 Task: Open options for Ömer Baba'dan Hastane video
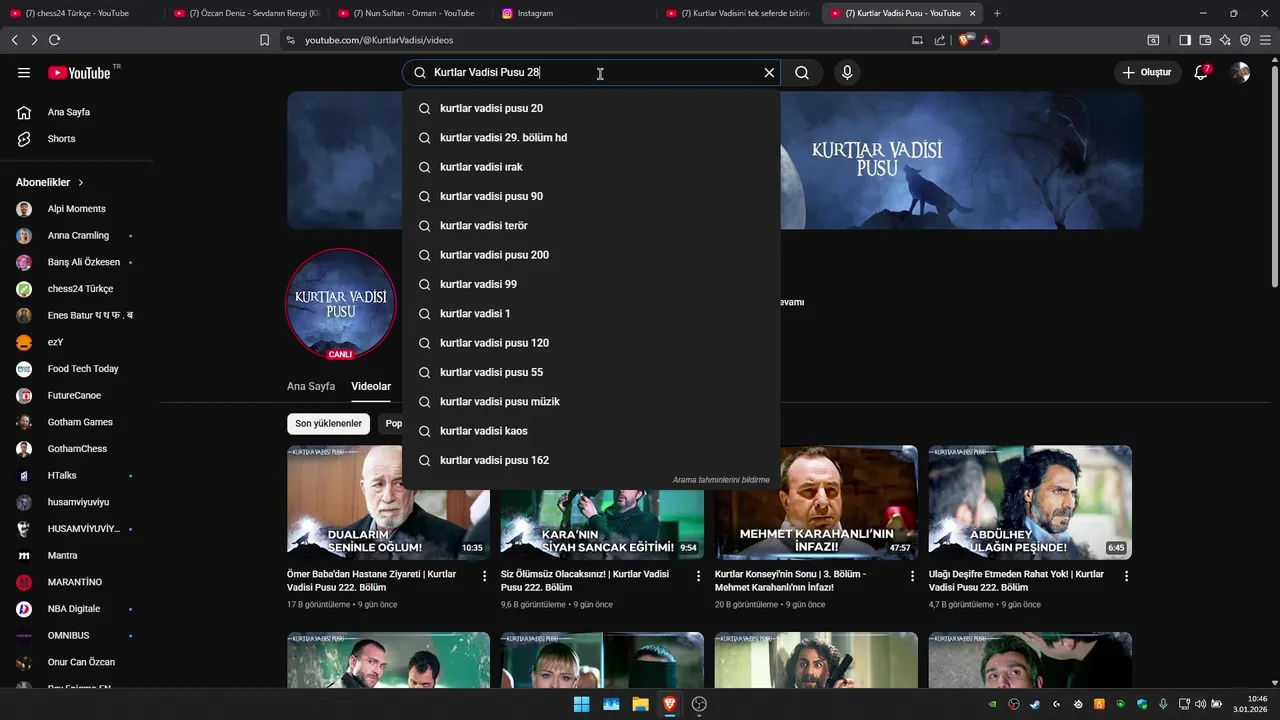tap(485, 576)
